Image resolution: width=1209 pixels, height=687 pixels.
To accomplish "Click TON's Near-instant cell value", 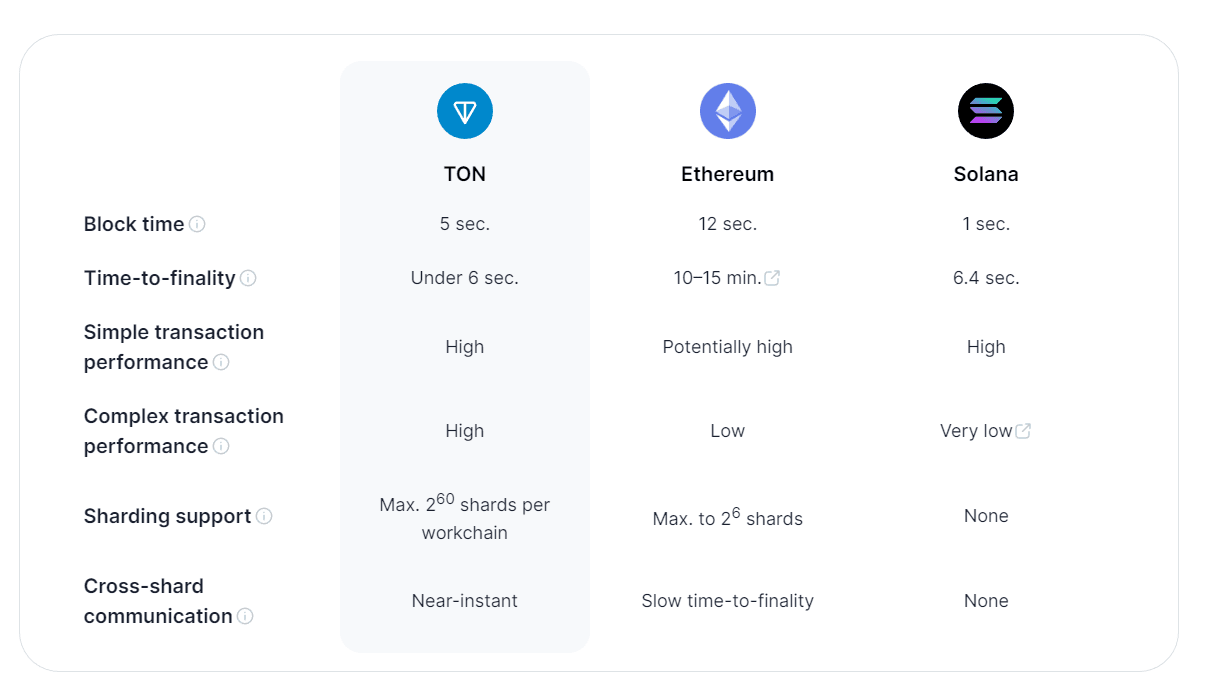I will (x=465, y=601).
